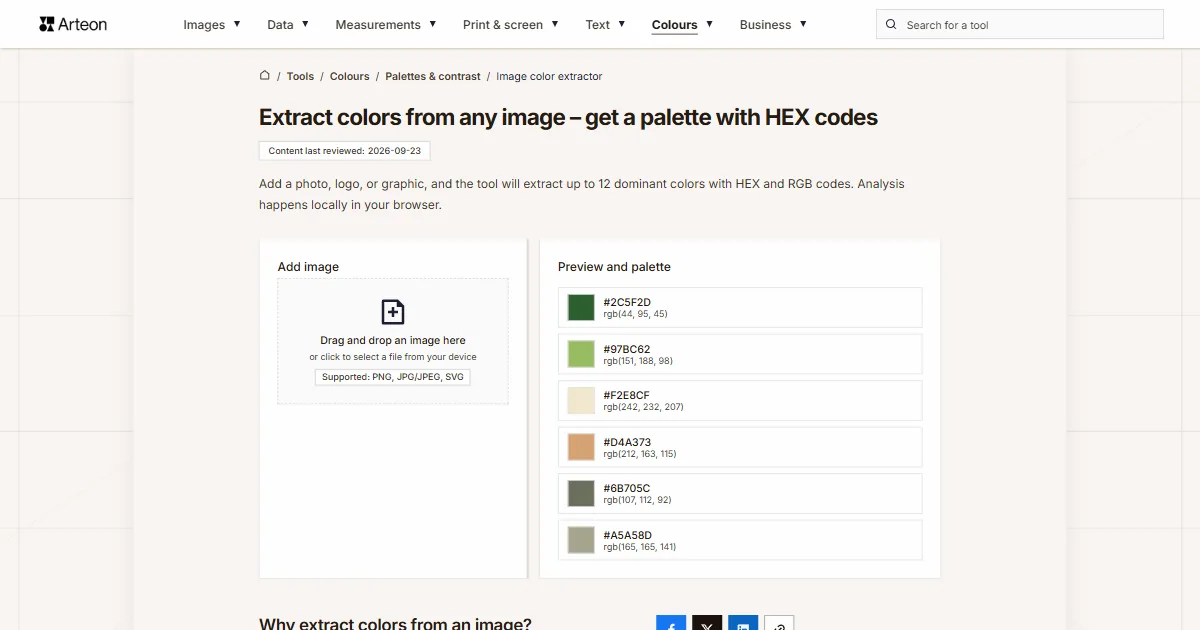Select the #2C5F2D dark green swatch
The height and width of the screenshot is (630, 1200).
(x=581, y=308)
